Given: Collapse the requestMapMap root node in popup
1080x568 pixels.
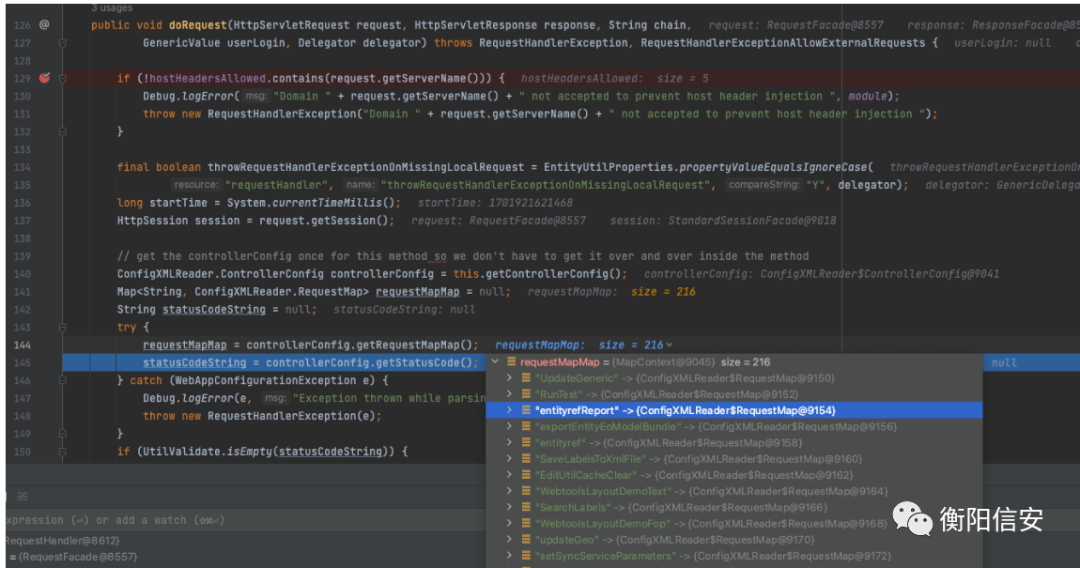Looking at the screenshot, I should click(495, 361).
